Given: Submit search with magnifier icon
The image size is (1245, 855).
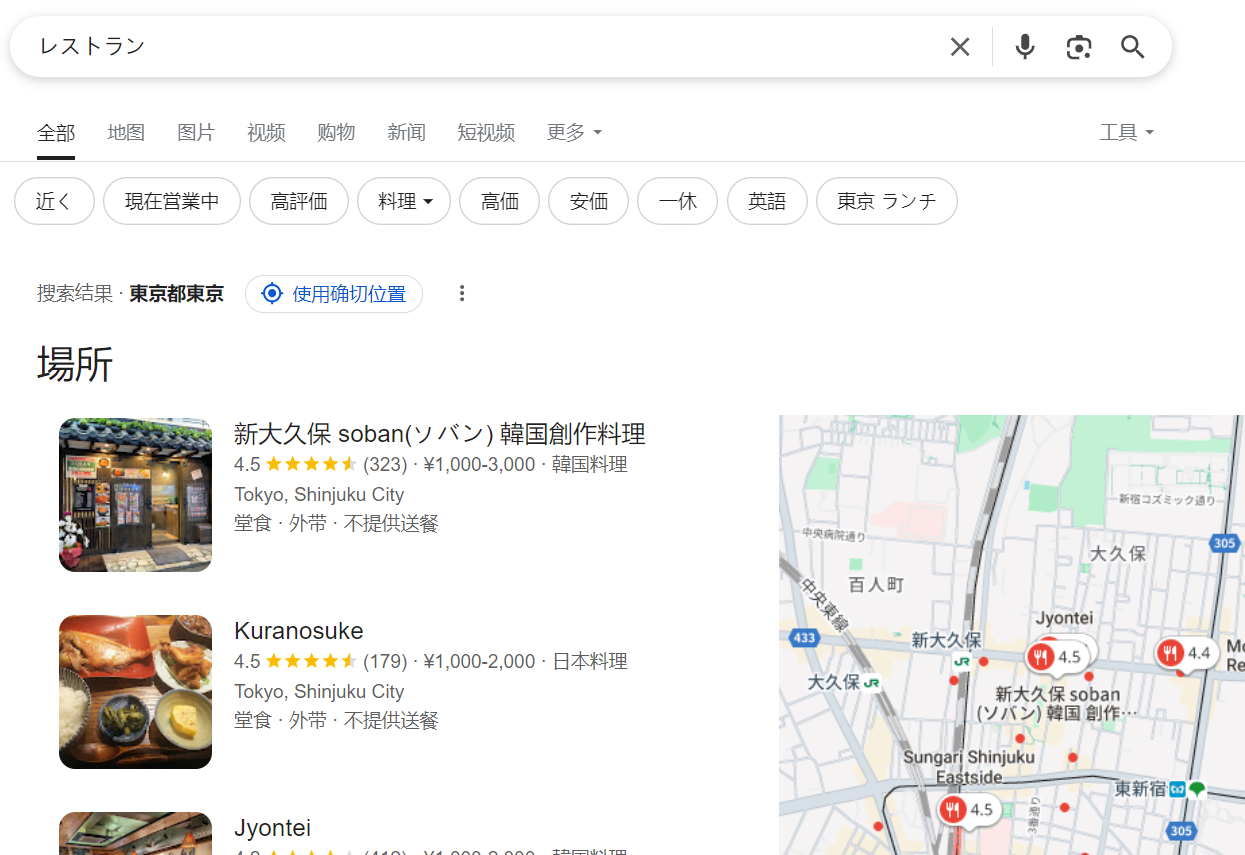Looking at the screenshot, I should [x=1132, y=47].
